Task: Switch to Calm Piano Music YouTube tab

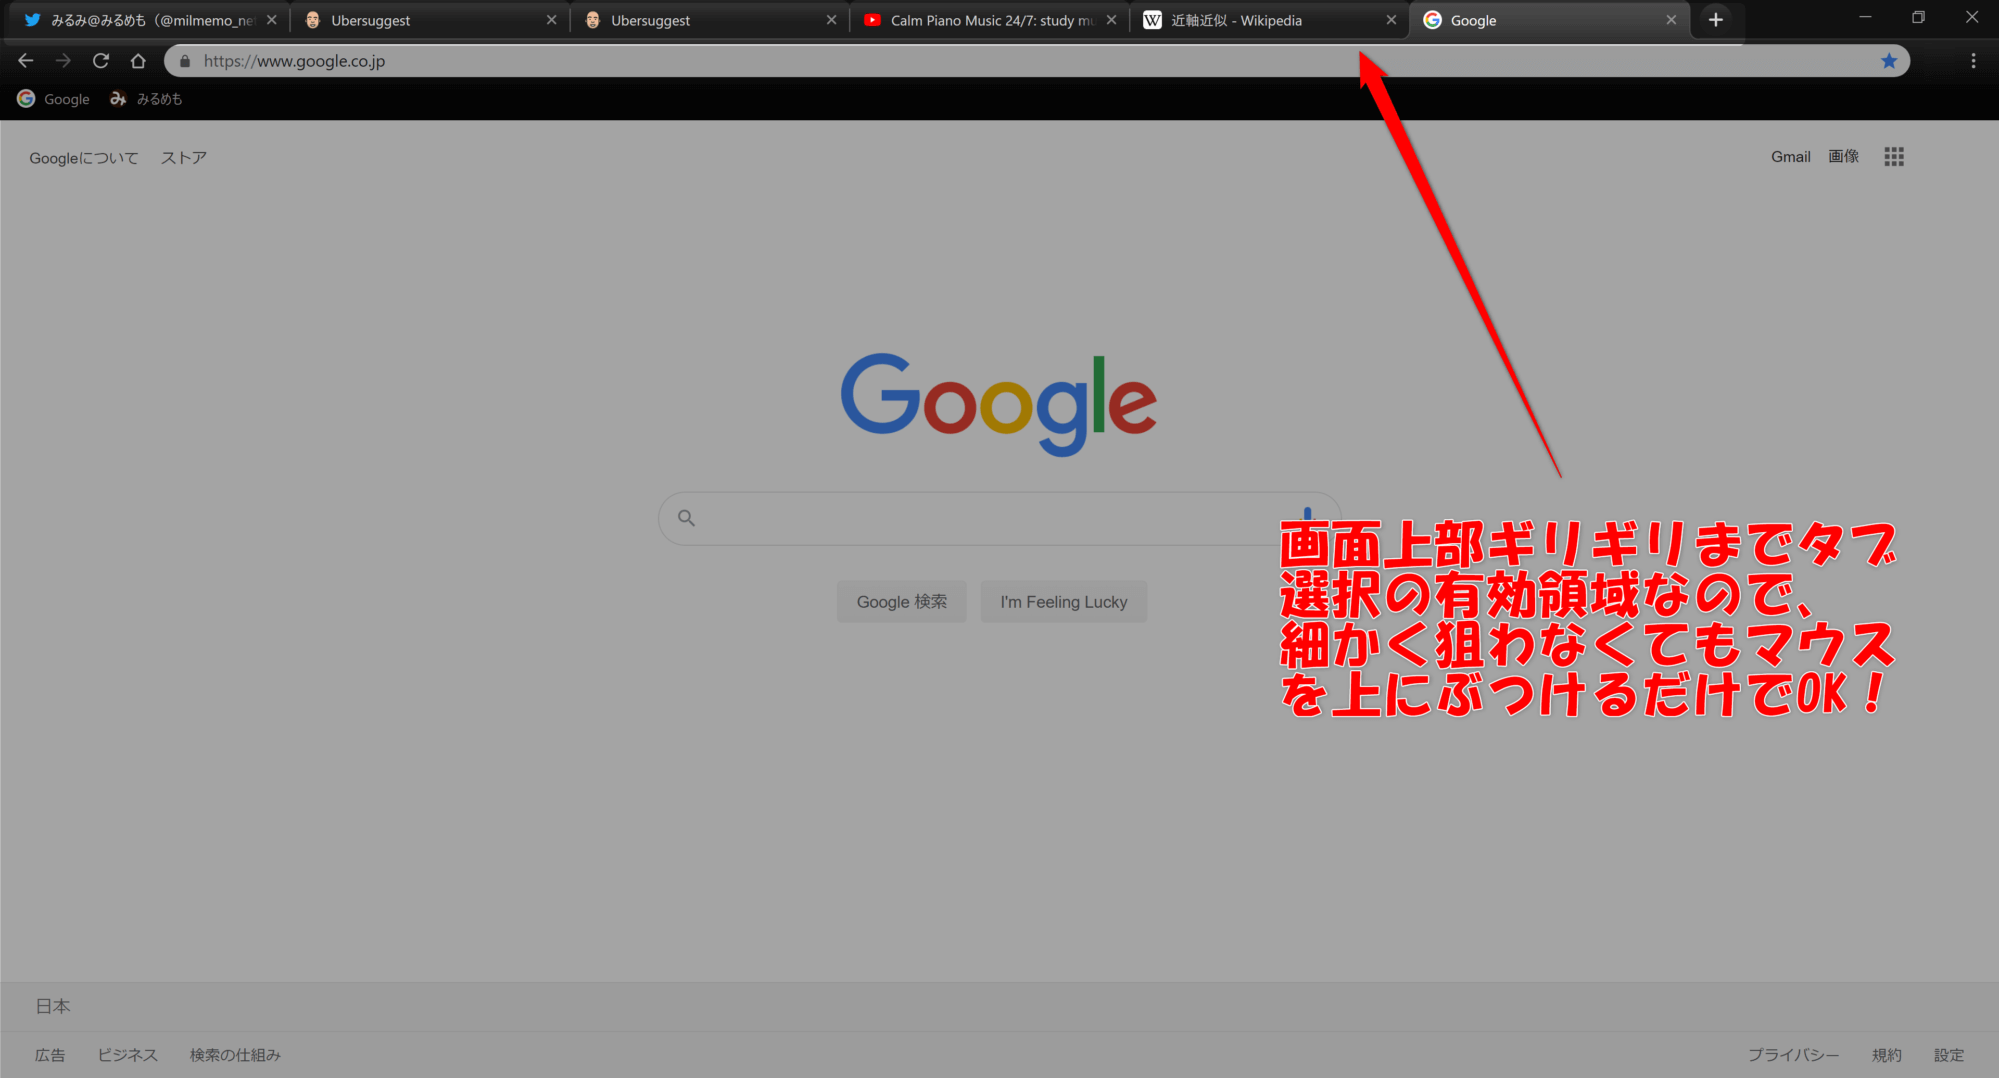Action: (990, 20)
